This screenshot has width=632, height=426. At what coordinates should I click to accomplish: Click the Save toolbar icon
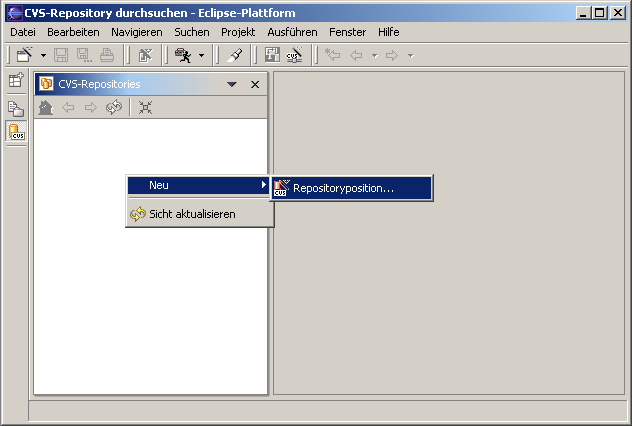click(61, 55)
